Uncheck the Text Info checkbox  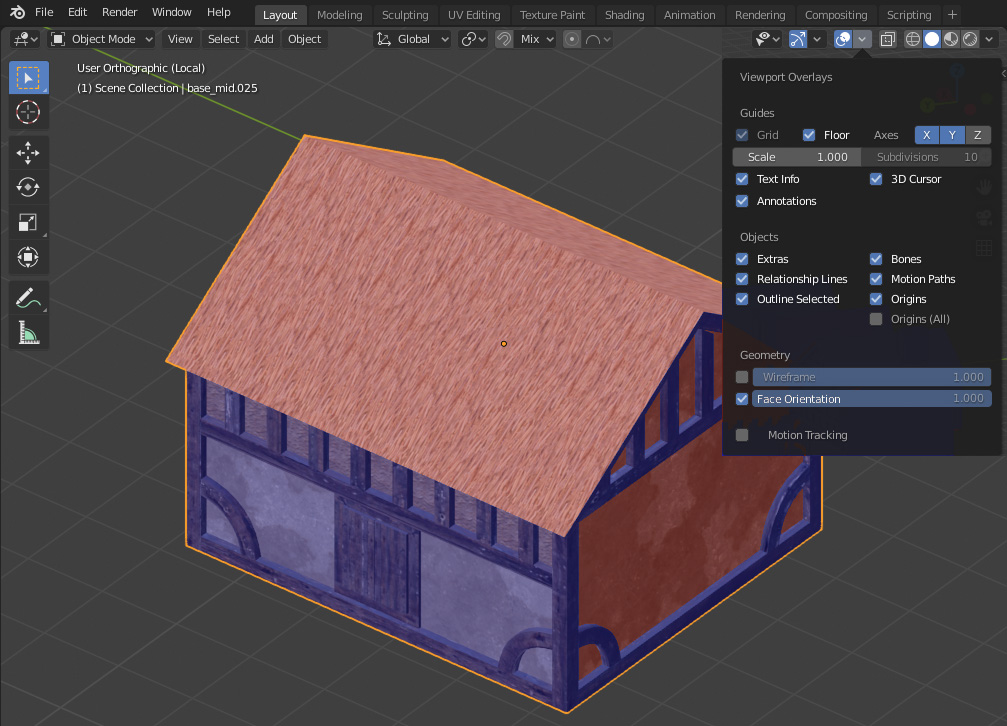[x=742, y=179]
